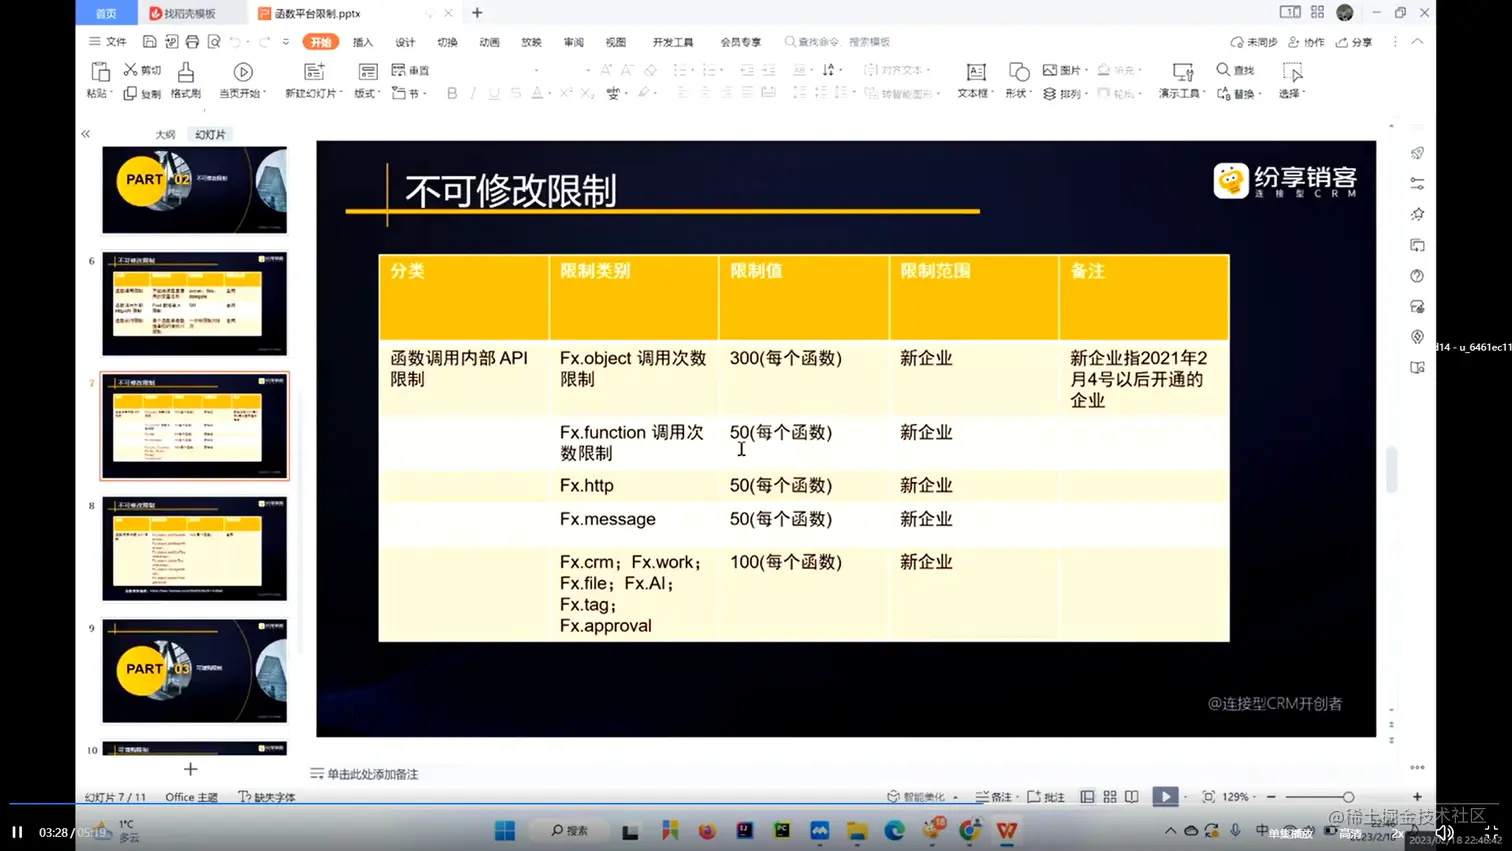
Task: Toggle superscript formatting
Action: 566,93
